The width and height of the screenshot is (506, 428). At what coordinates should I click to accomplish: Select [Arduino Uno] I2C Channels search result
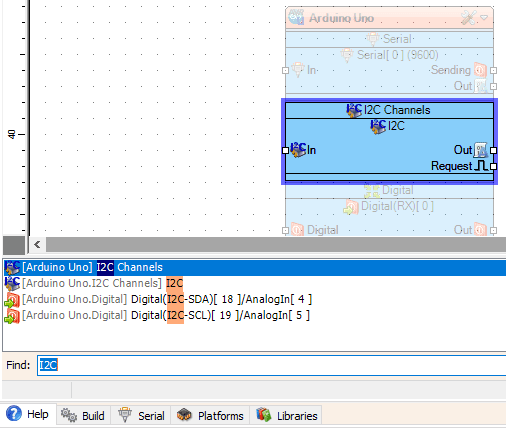click(254, 267)
